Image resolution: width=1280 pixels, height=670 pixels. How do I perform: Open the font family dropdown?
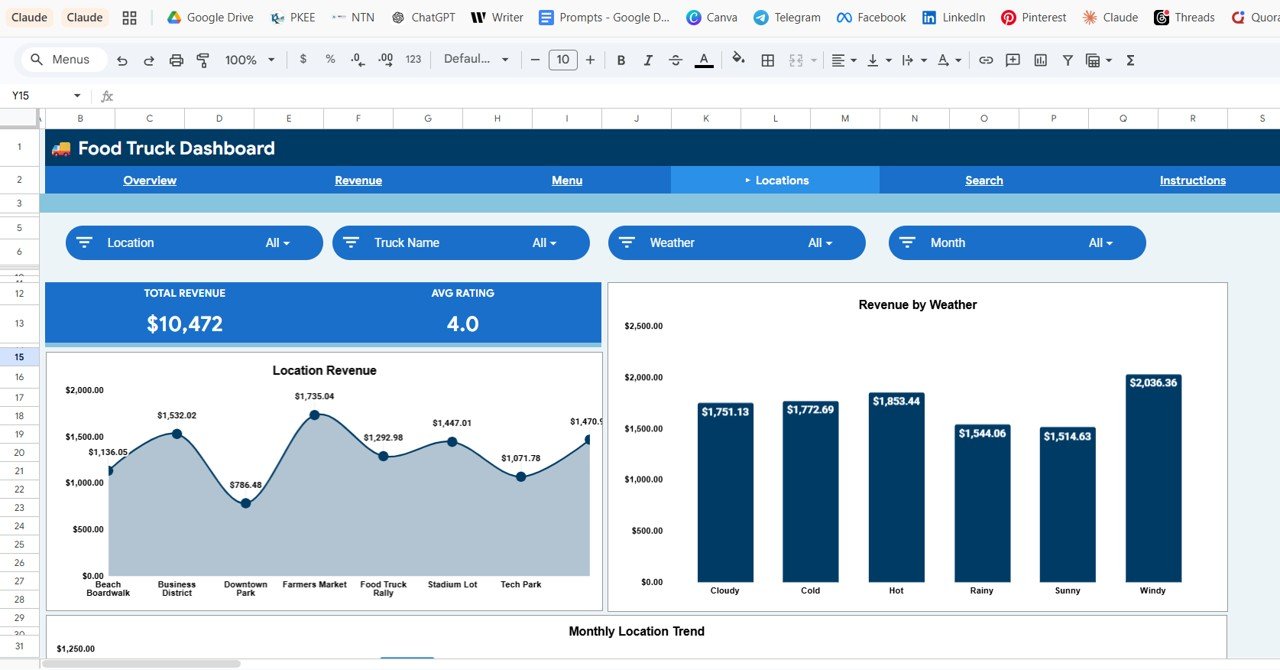tap(477, 60)
